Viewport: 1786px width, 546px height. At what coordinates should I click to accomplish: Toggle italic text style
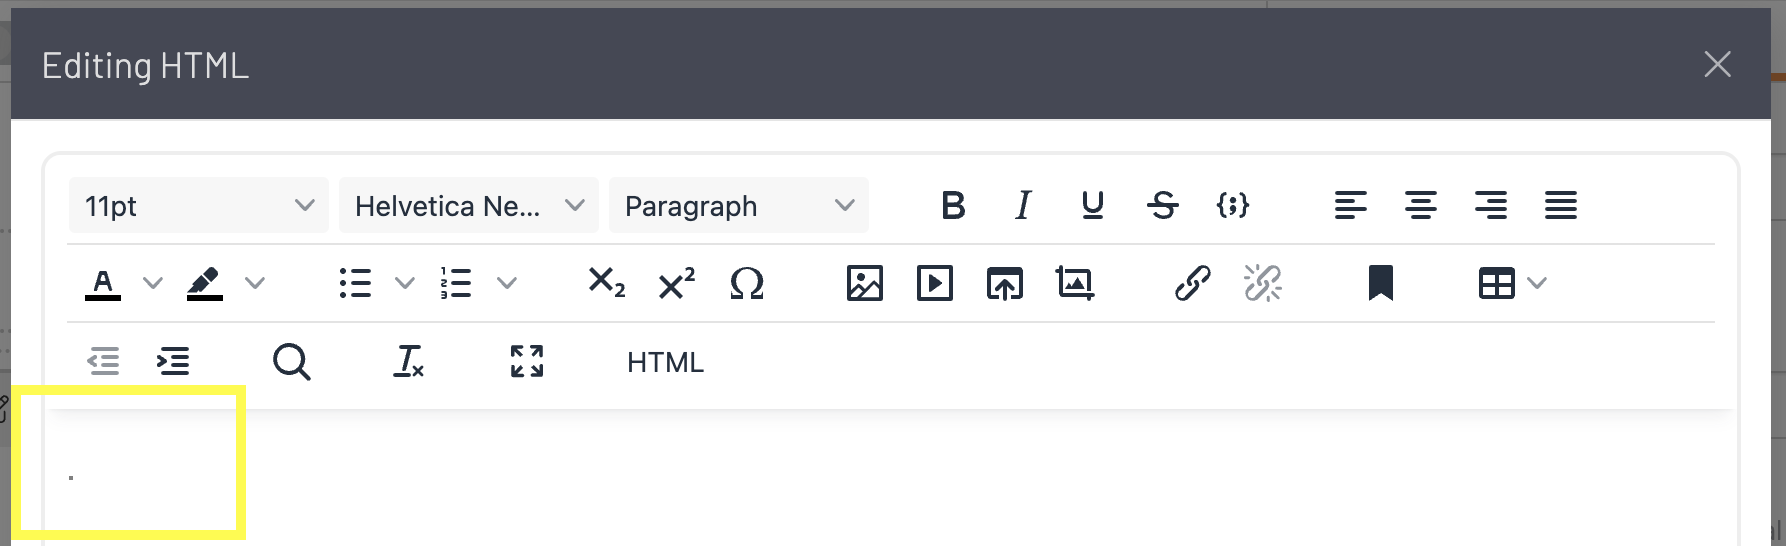(x=1022, y=206)
